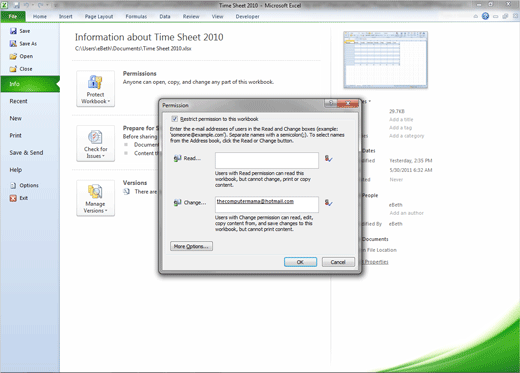Click the Options icon in the sidebar
Screen dimensions: 520x373
13,185
